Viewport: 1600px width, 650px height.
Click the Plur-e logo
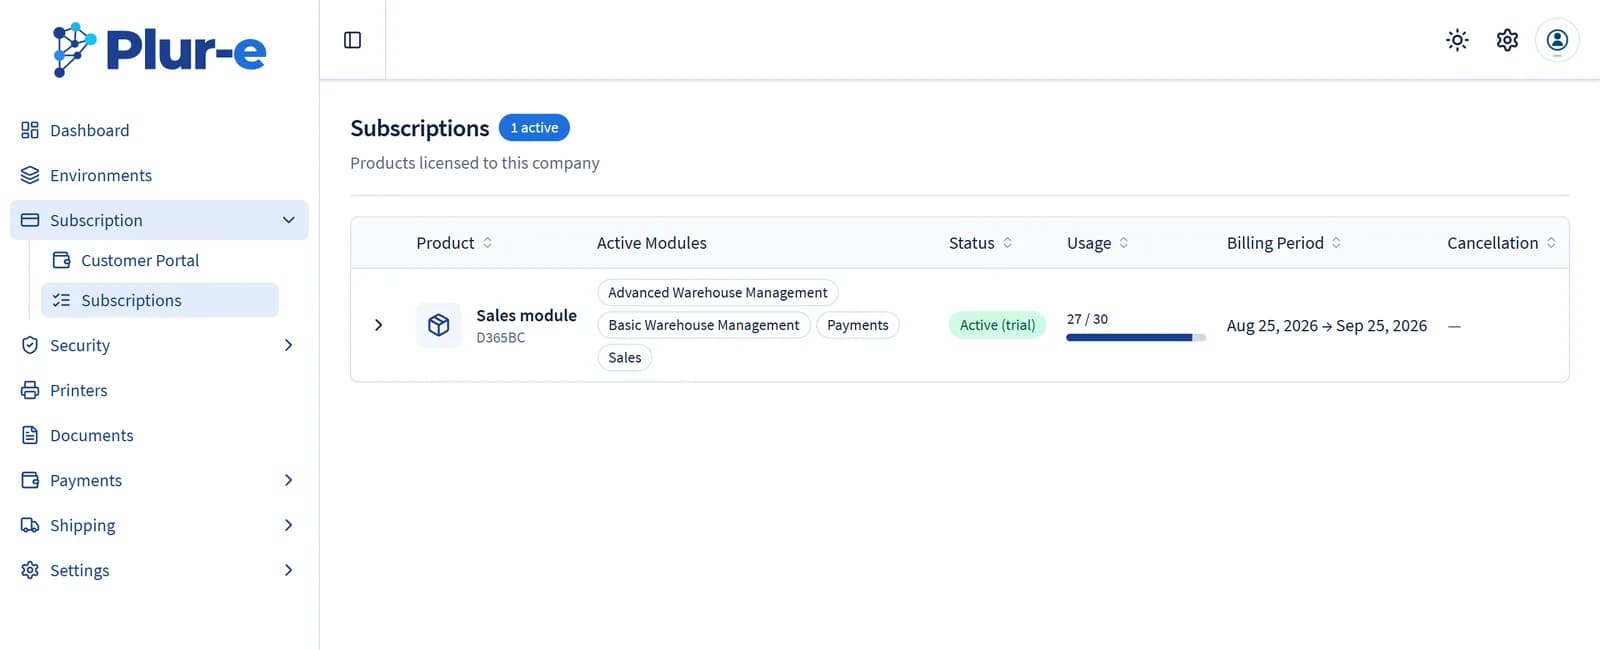(160, 49)
